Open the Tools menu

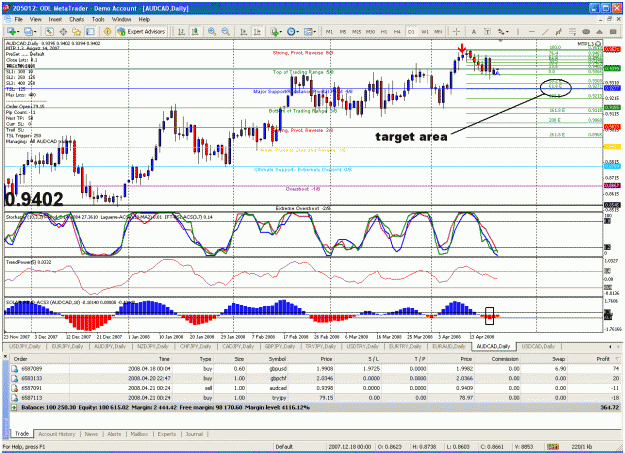pos(98,19)
